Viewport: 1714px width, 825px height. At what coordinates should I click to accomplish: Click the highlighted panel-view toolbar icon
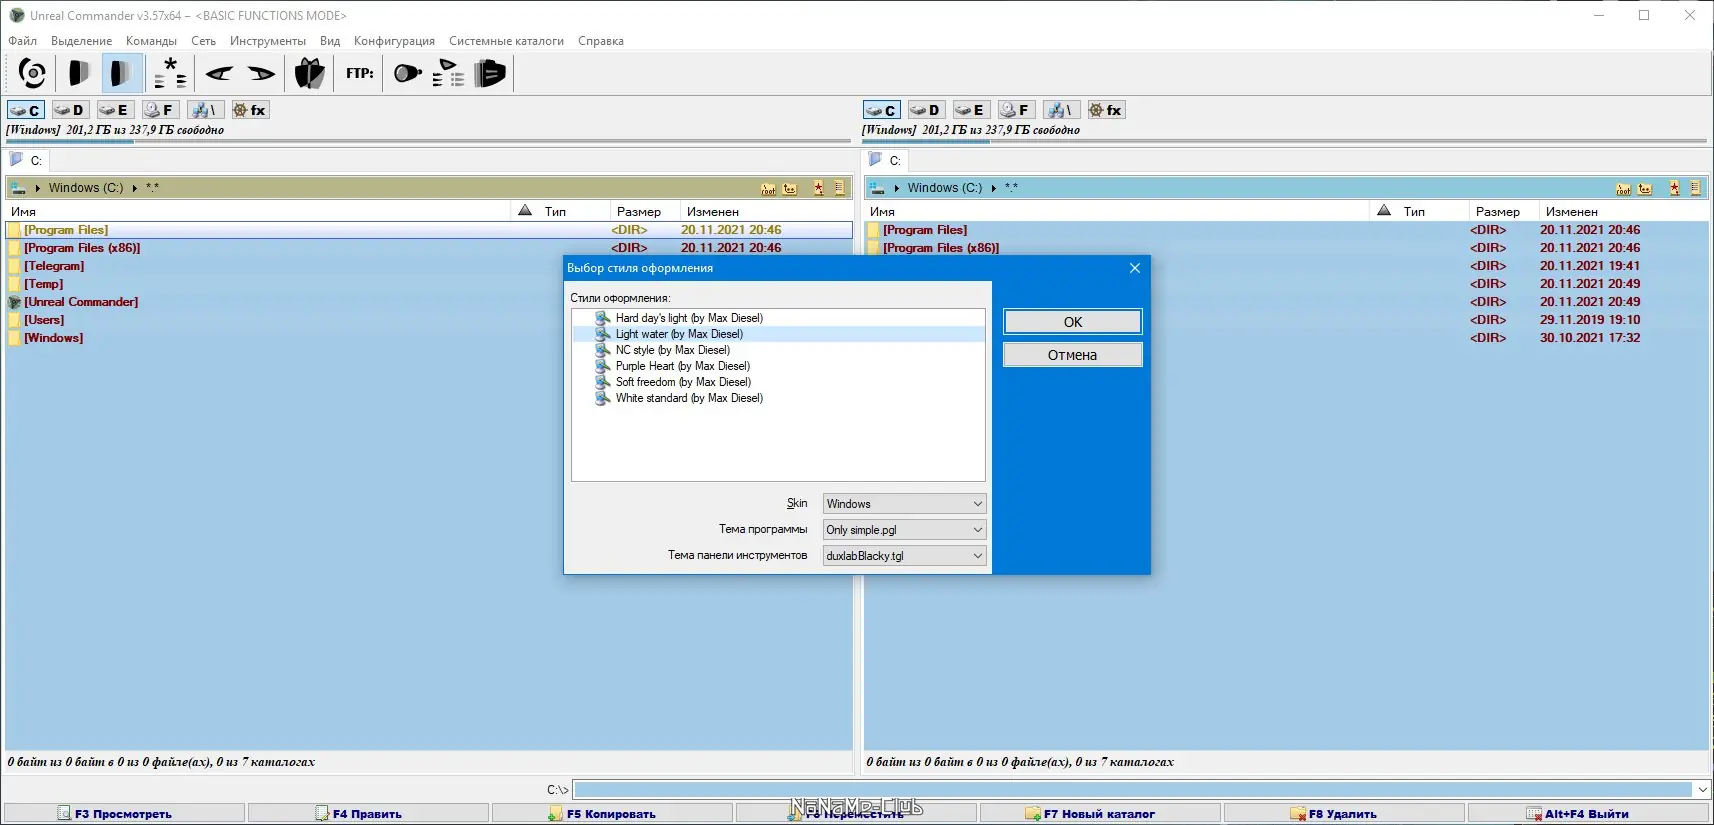(x=121, y=73)
